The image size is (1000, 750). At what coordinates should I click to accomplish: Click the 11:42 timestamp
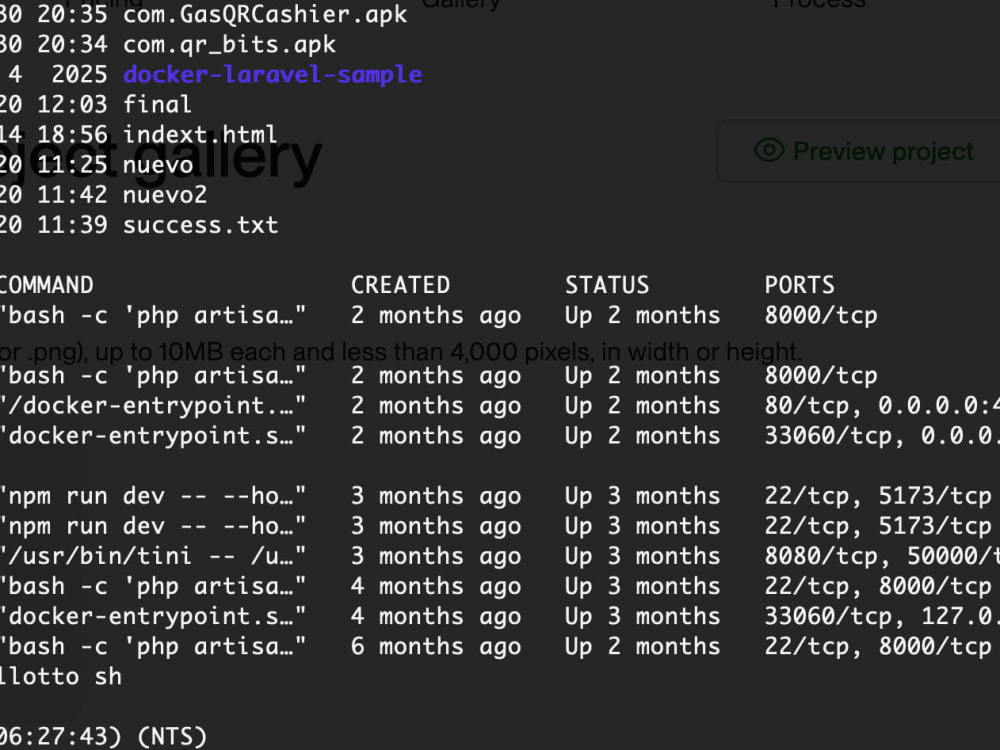pos(72,195)
